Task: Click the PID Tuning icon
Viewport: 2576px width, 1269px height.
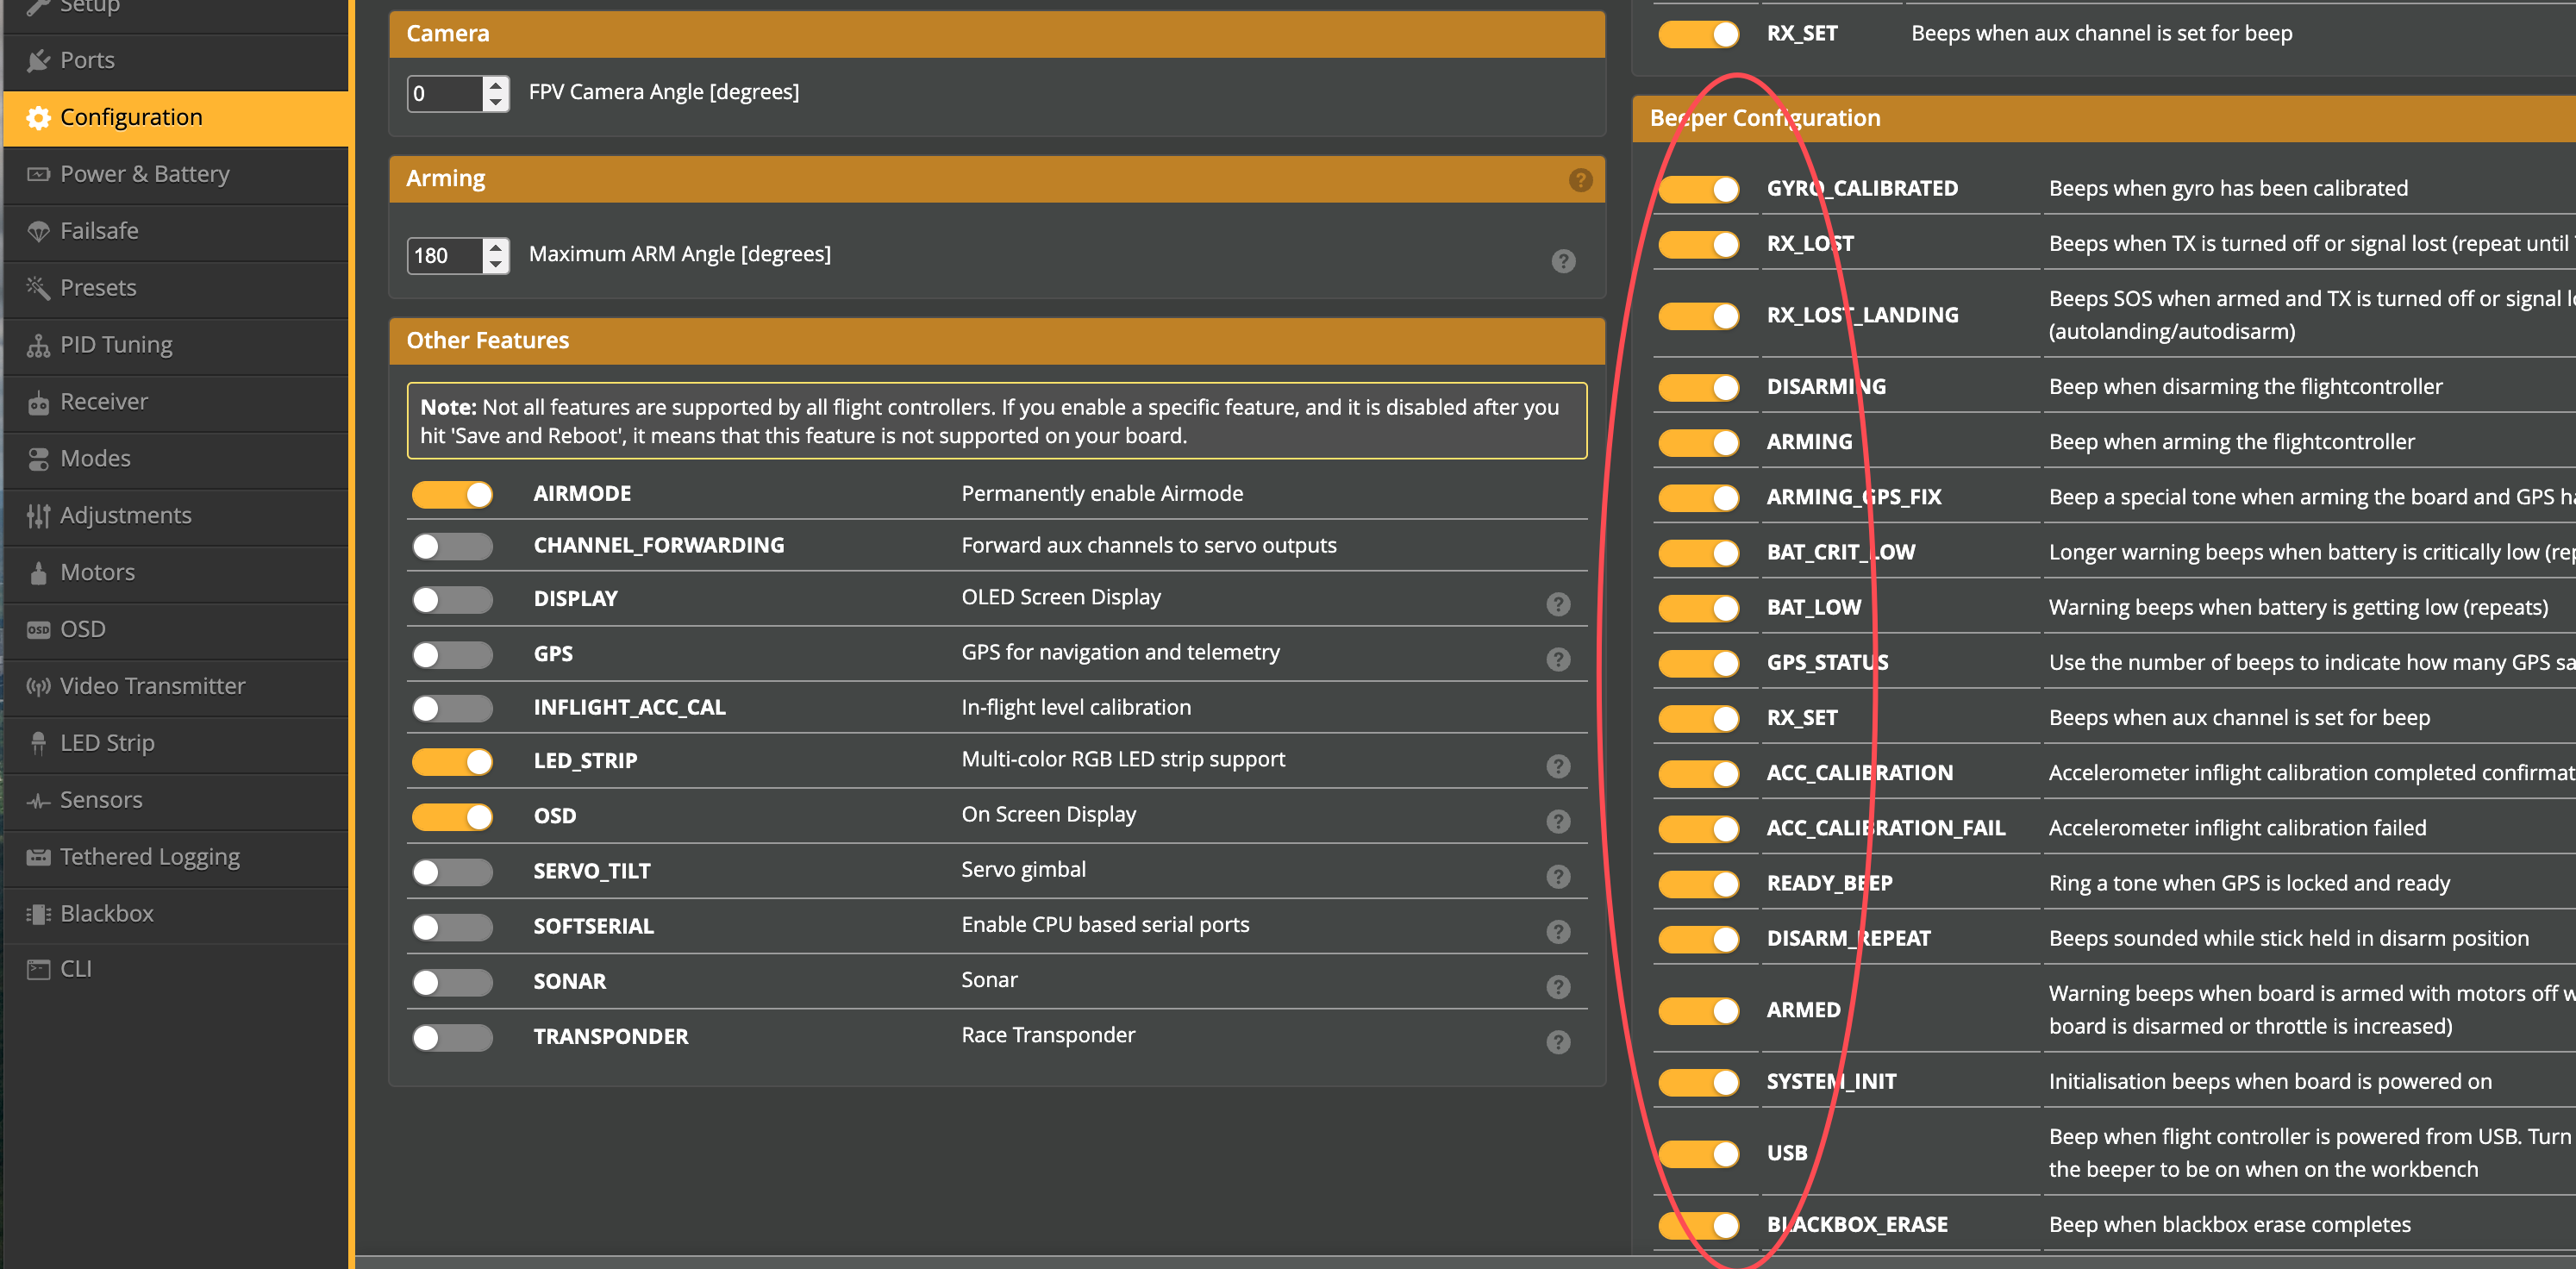Action: click(x=38, y=346)
